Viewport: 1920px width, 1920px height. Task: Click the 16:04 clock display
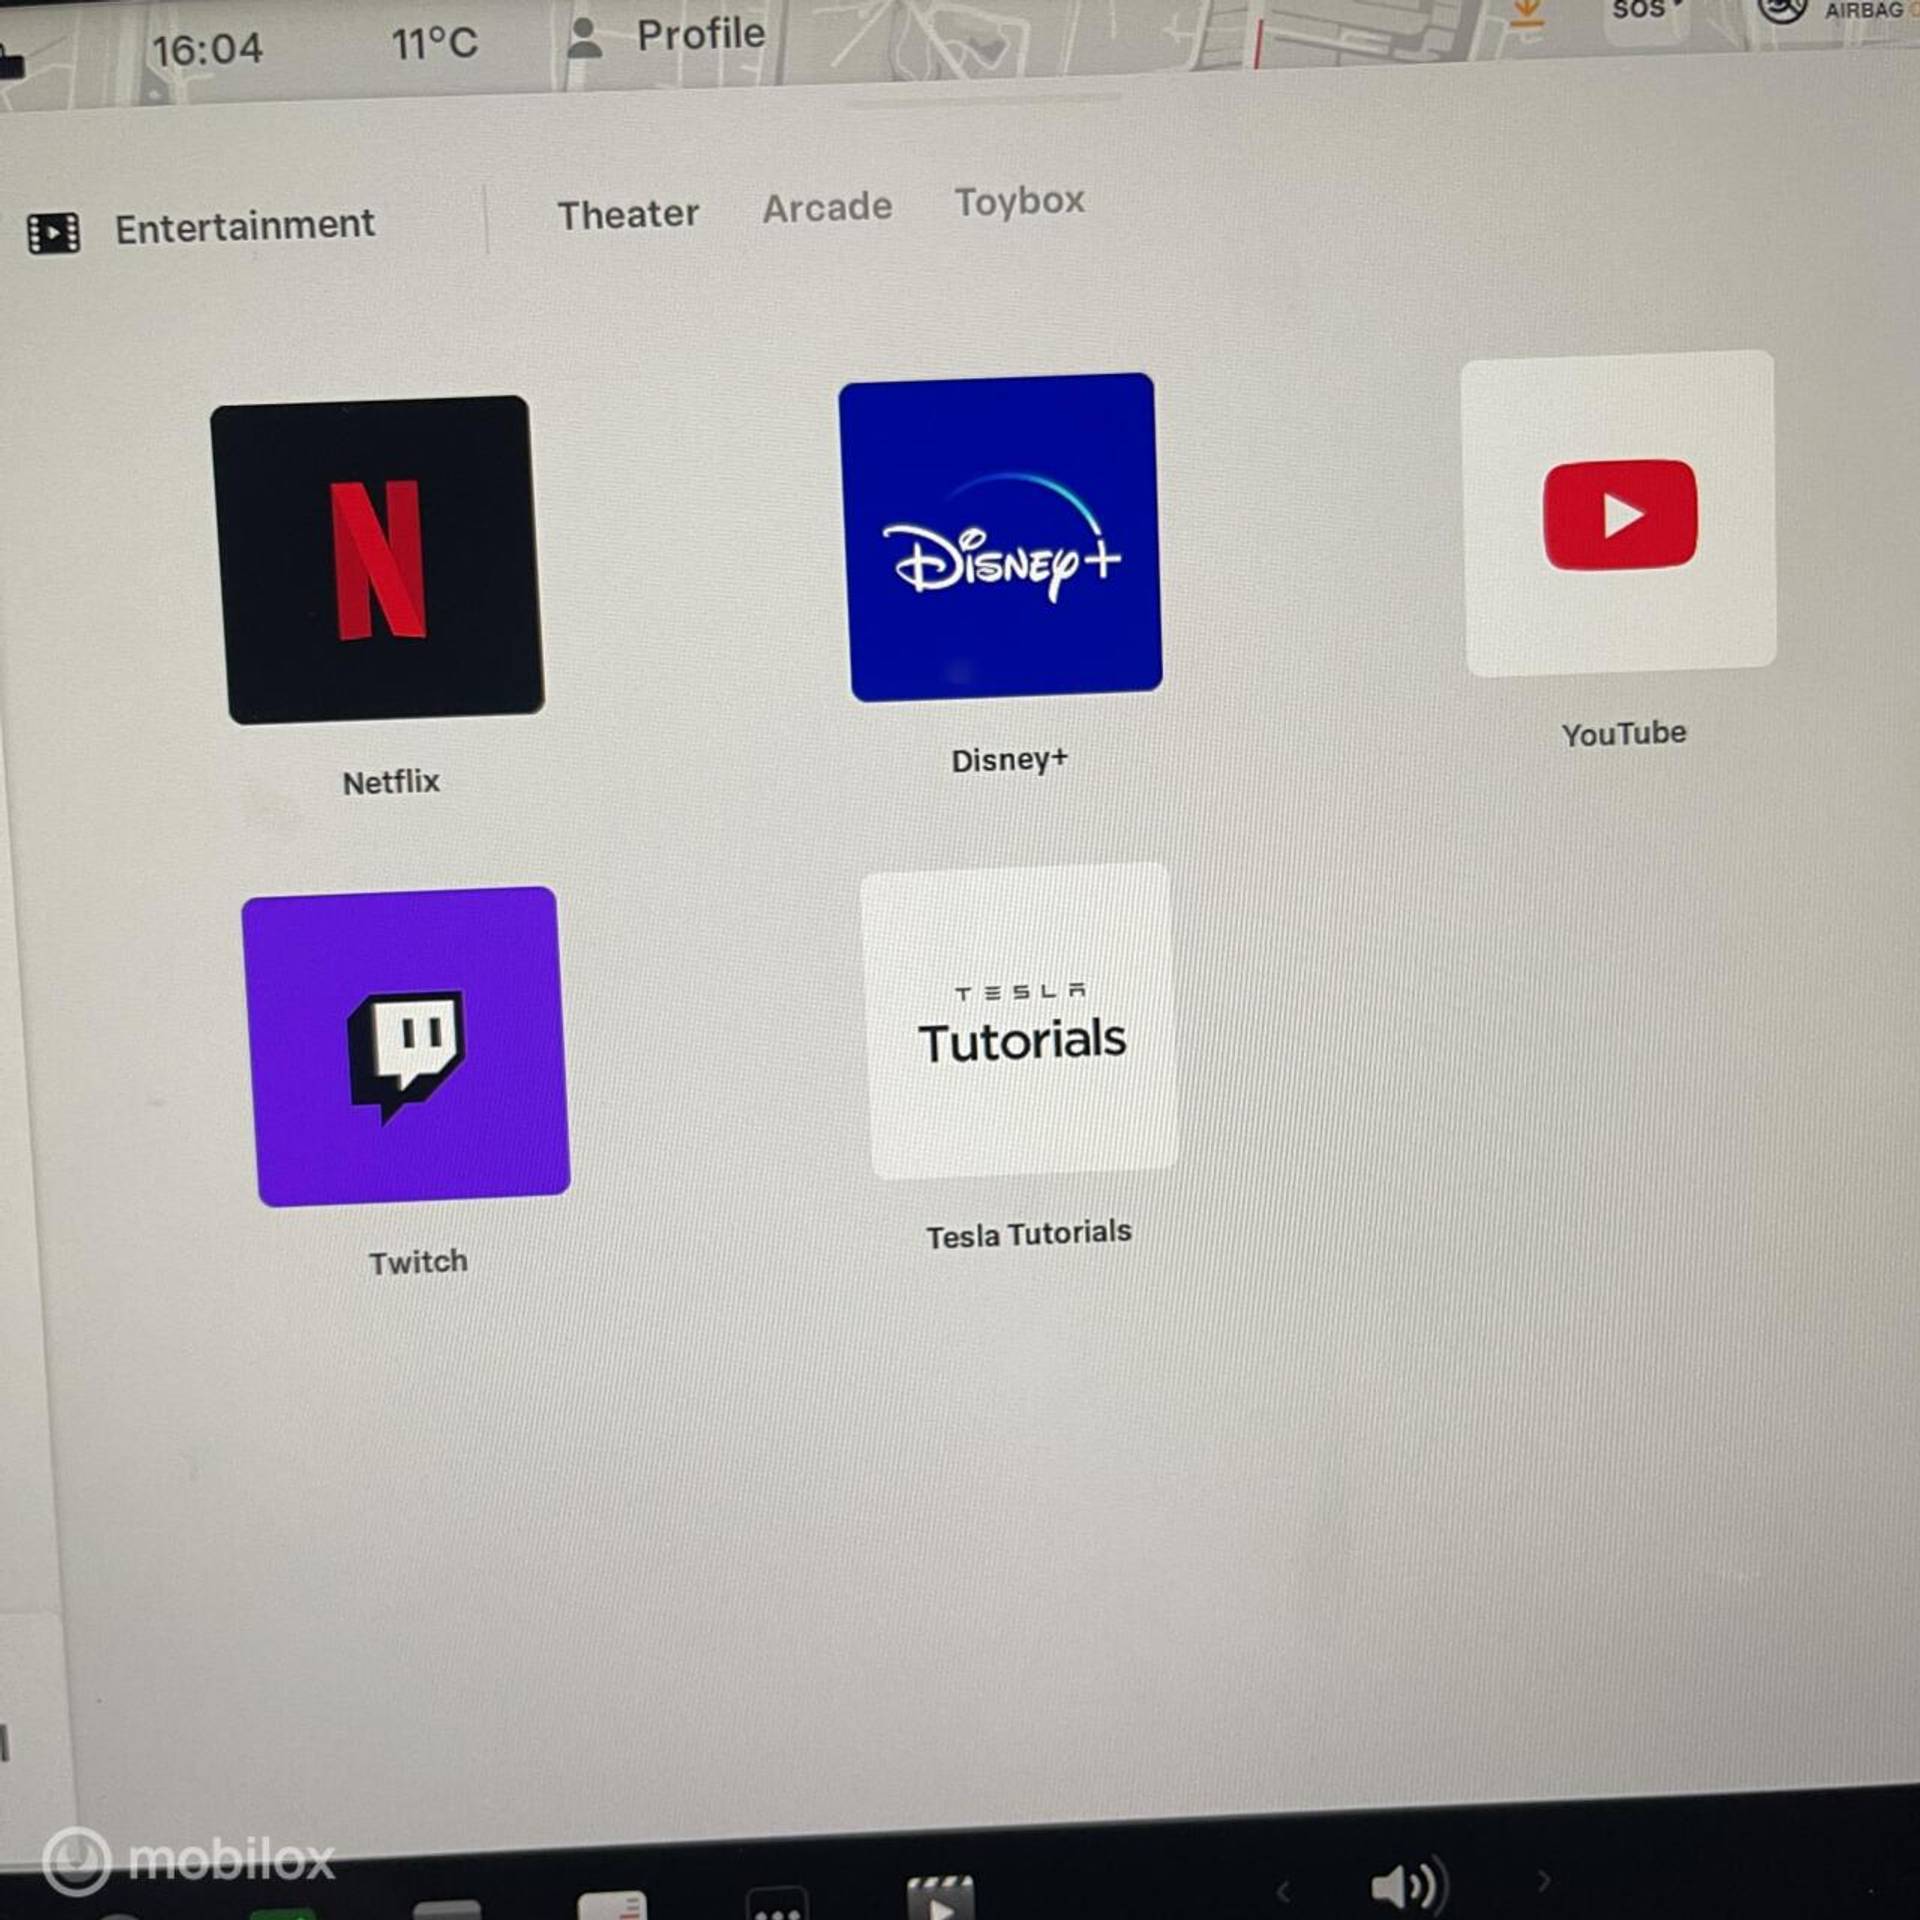coord(207,49)
